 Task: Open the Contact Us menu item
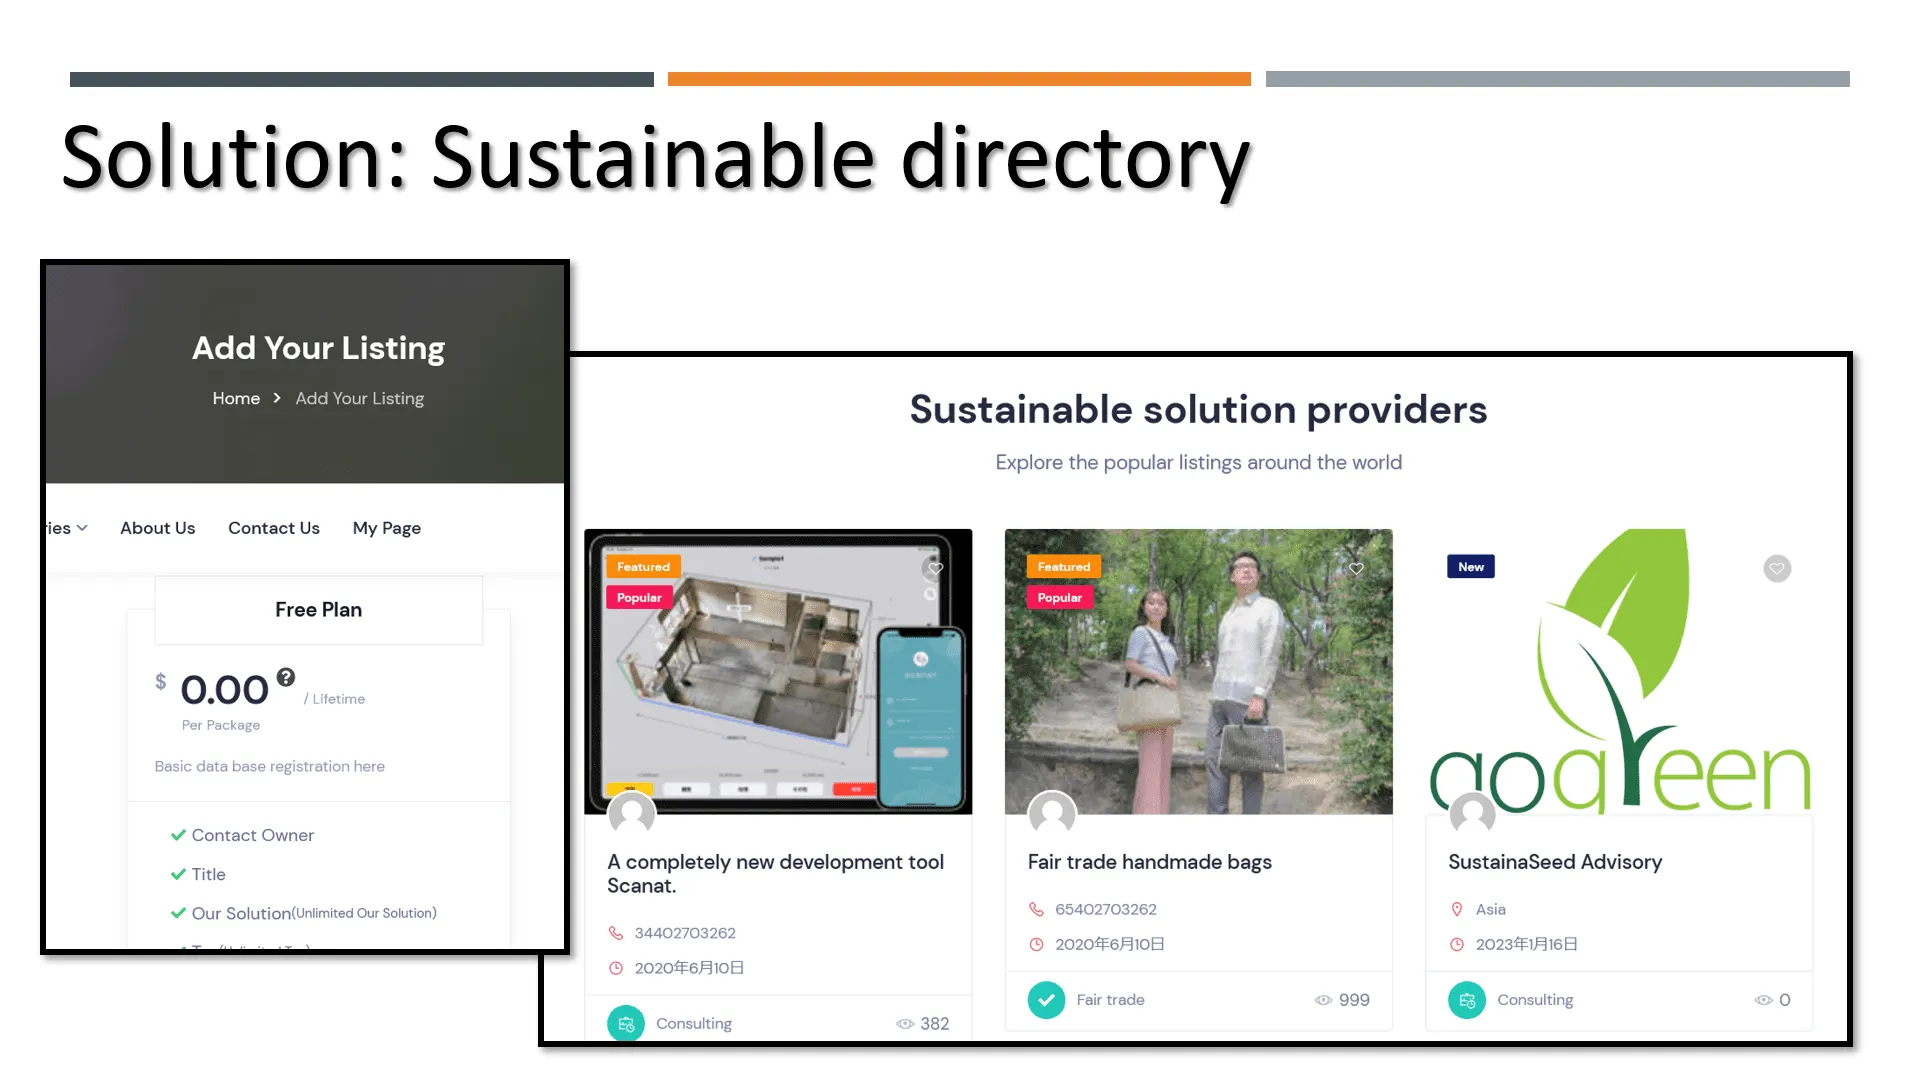(273, 528)
